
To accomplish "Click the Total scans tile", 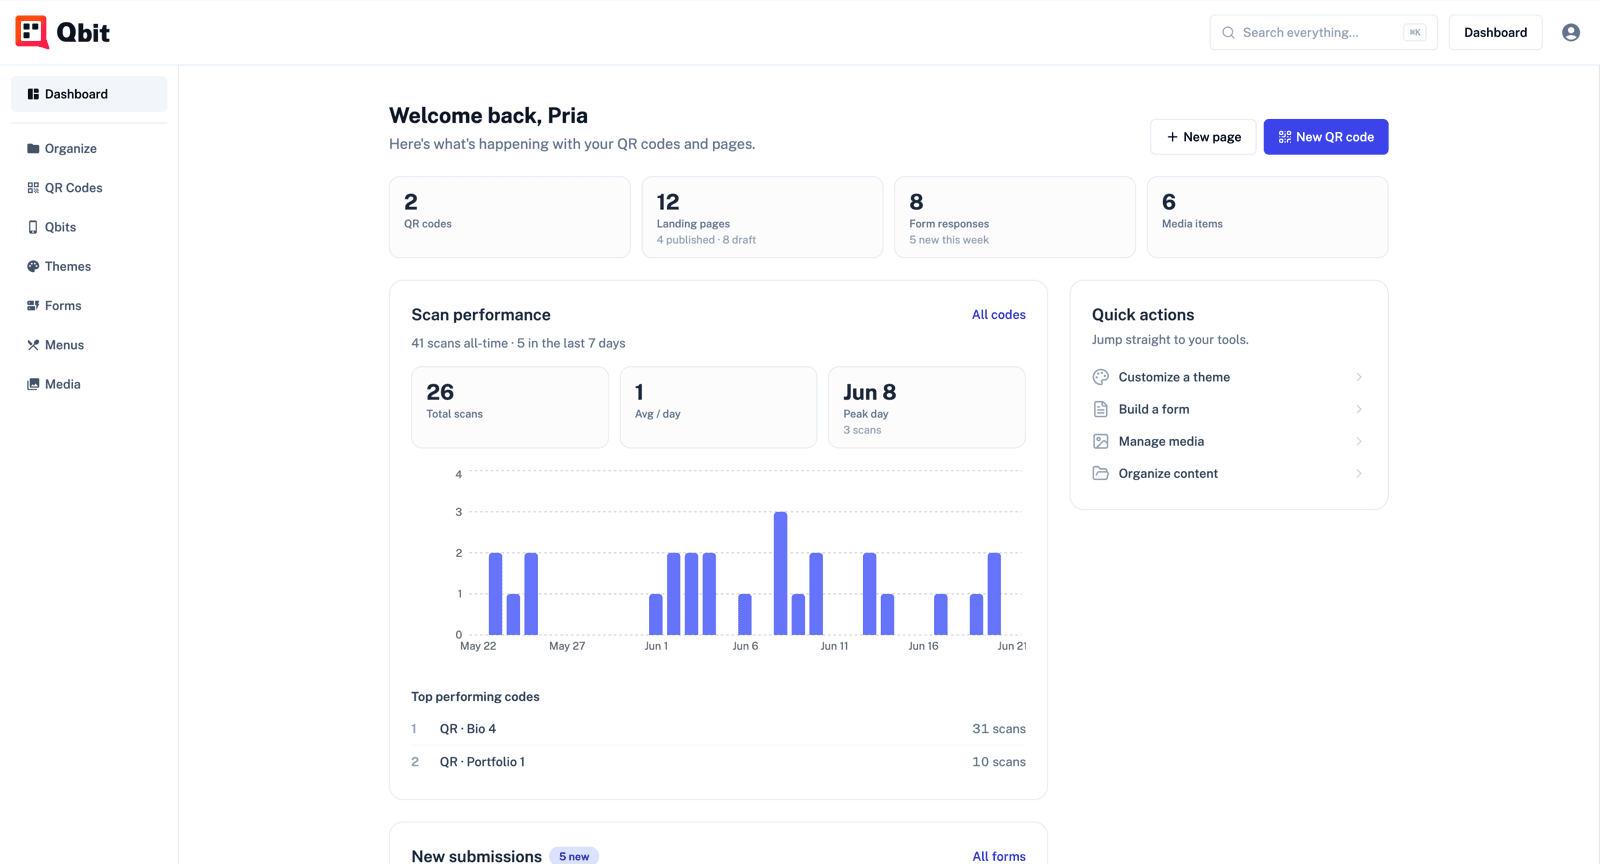I will click(x=510, y=407).
